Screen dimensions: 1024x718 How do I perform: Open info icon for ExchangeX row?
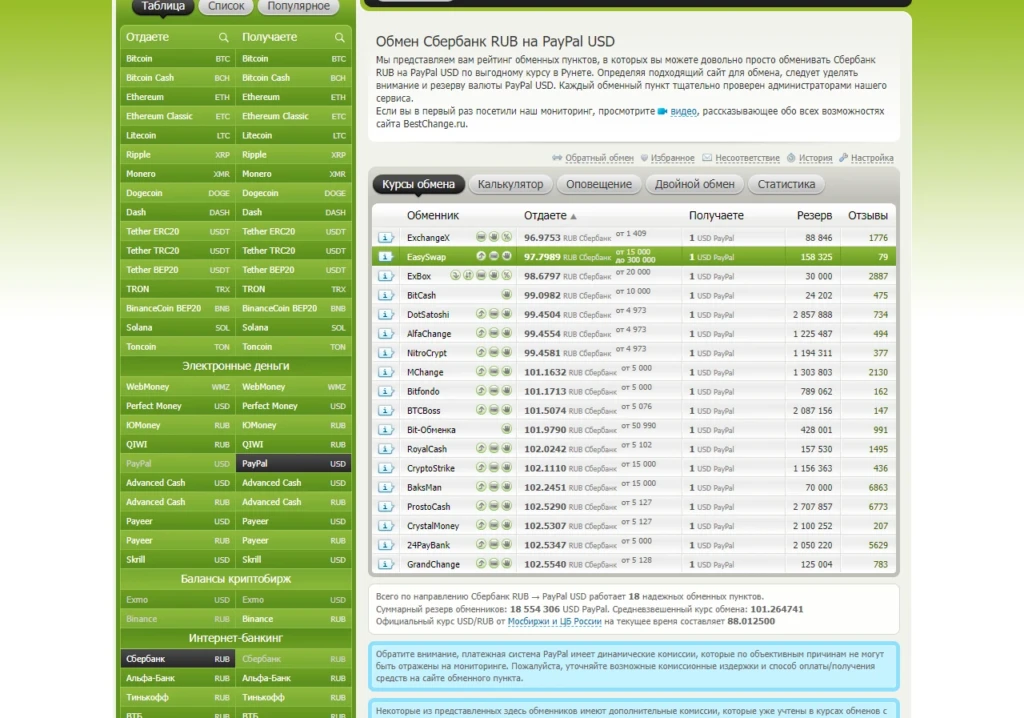[385, 238]
